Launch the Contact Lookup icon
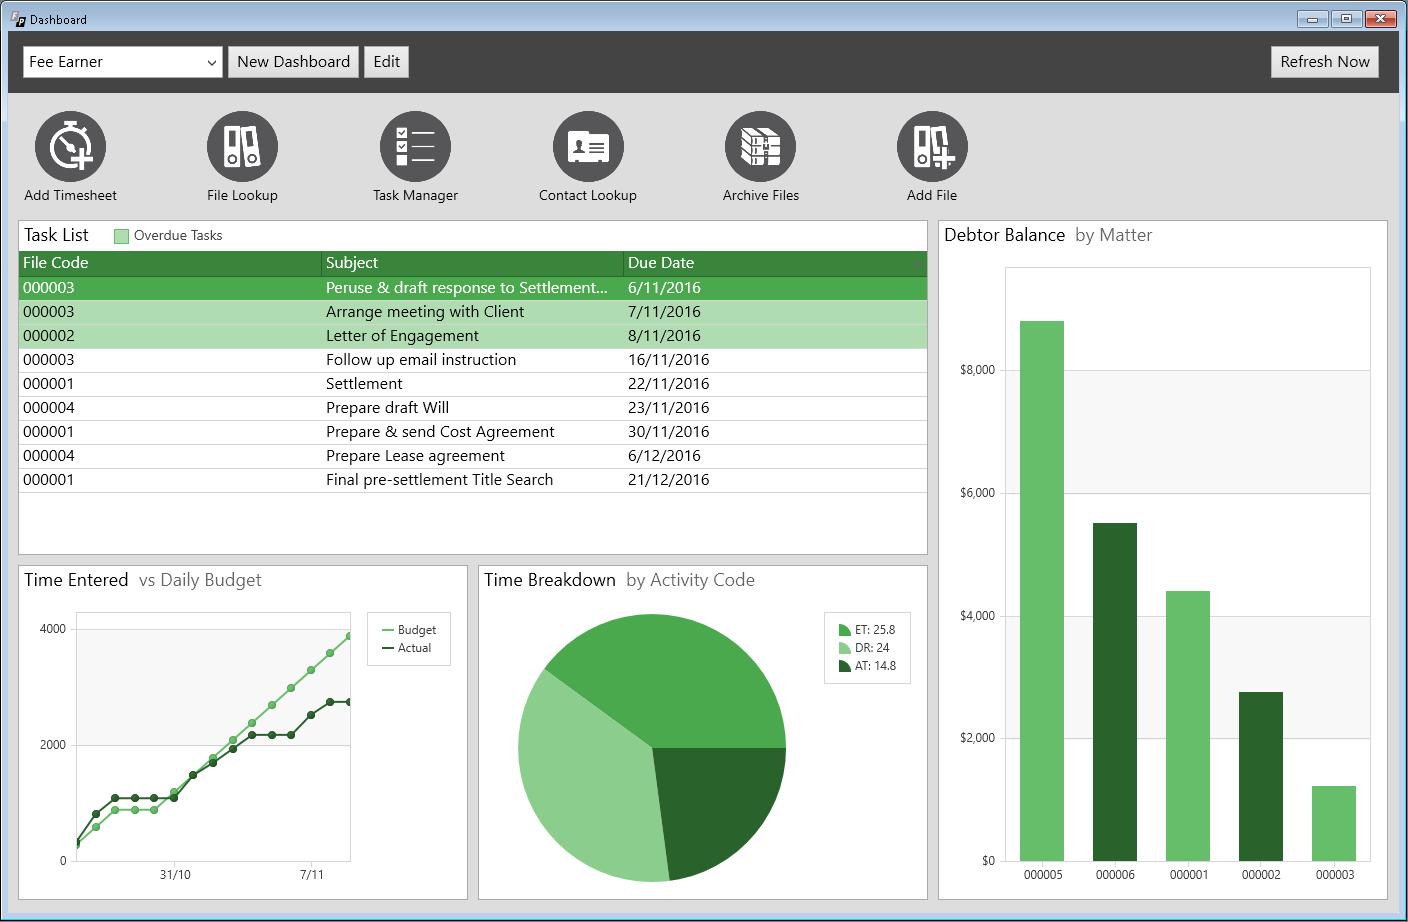The height and width of the screenshot is (922, 1408). point(588,147)
